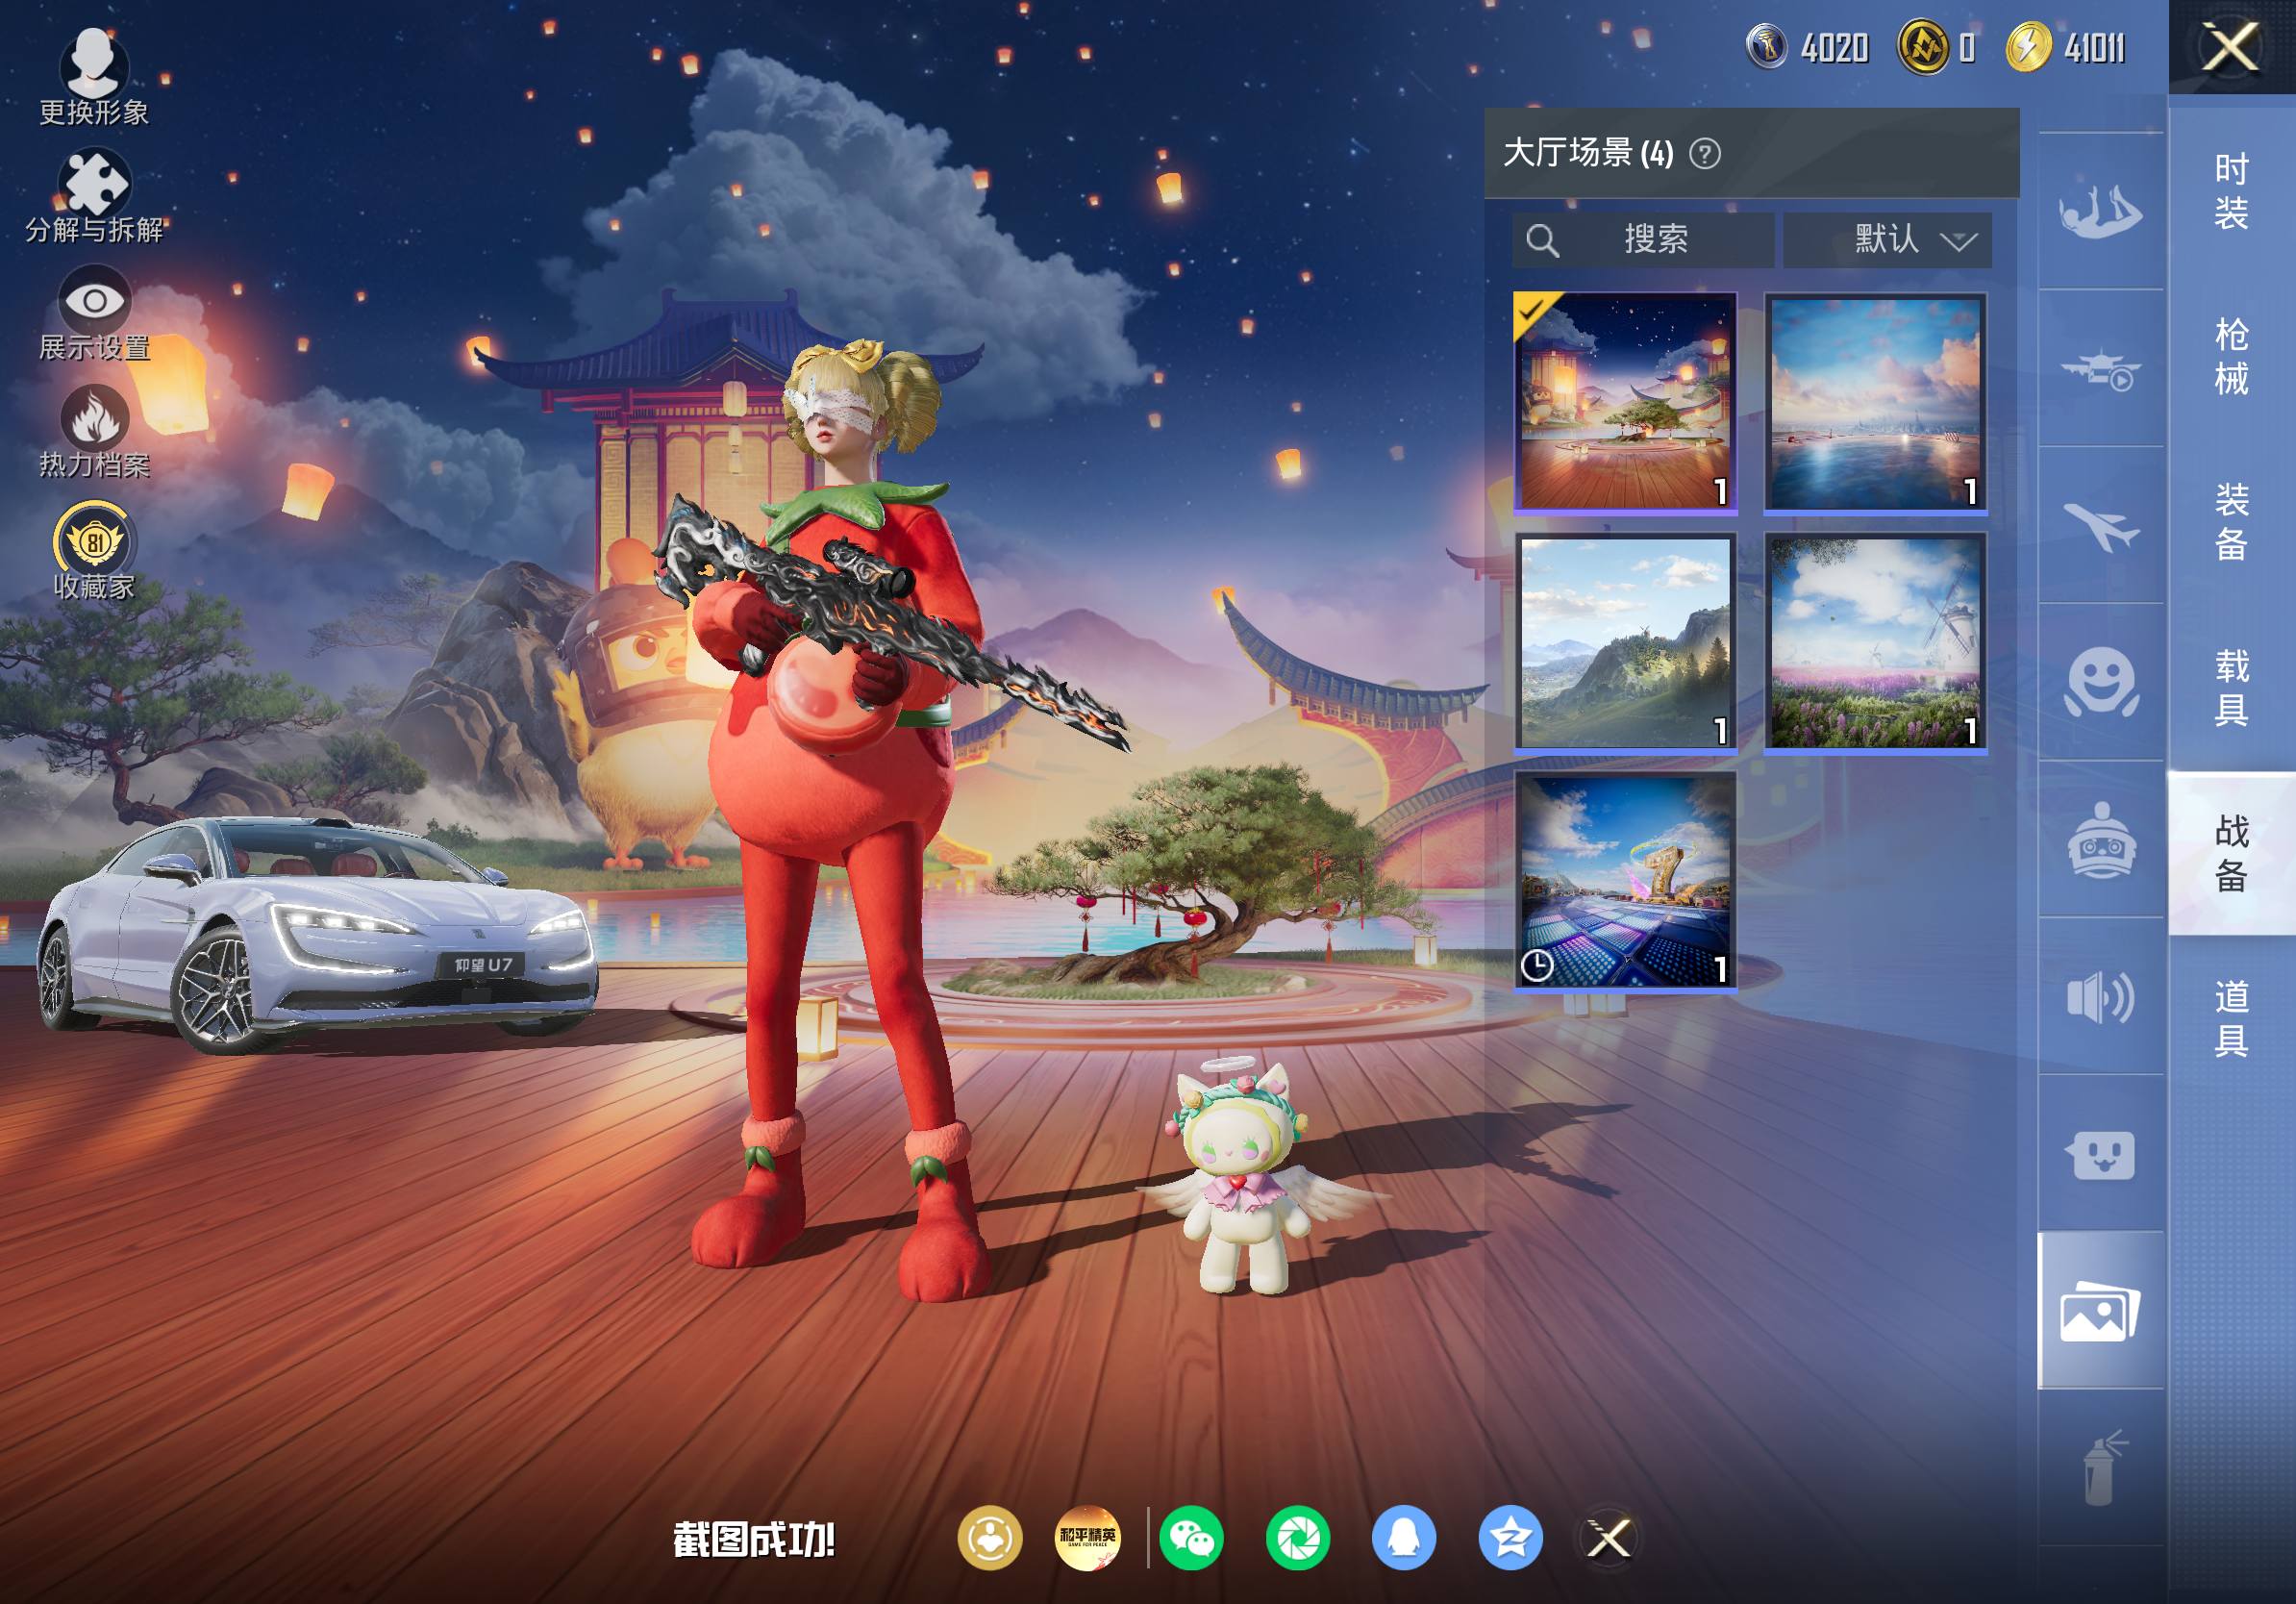
Task: Switch to the 战备 tab
Action: (2231, 853)
